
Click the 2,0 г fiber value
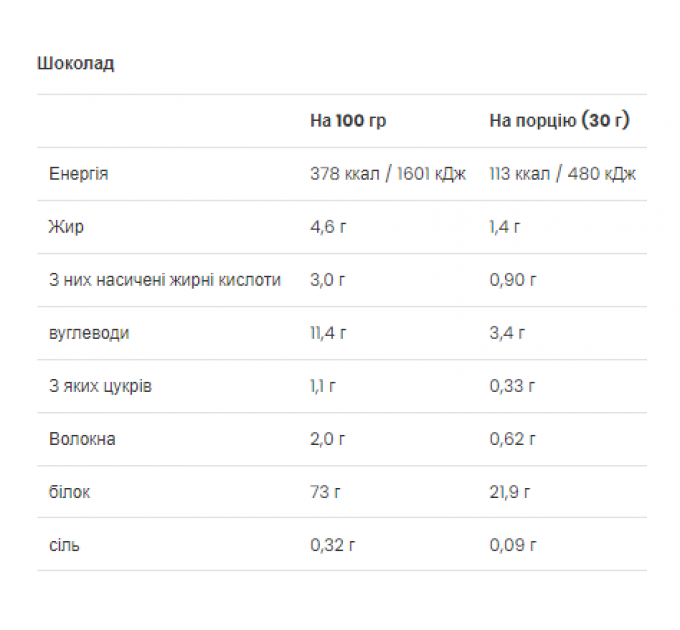click(327, 439)
